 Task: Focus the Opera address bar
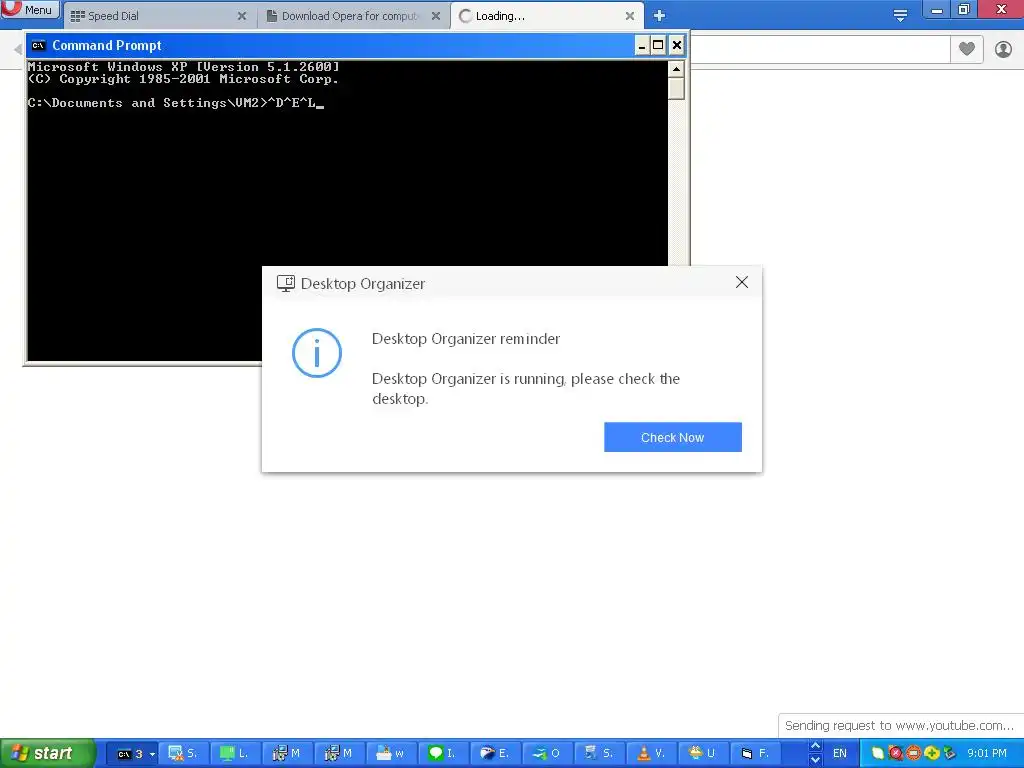pos(820,50)
